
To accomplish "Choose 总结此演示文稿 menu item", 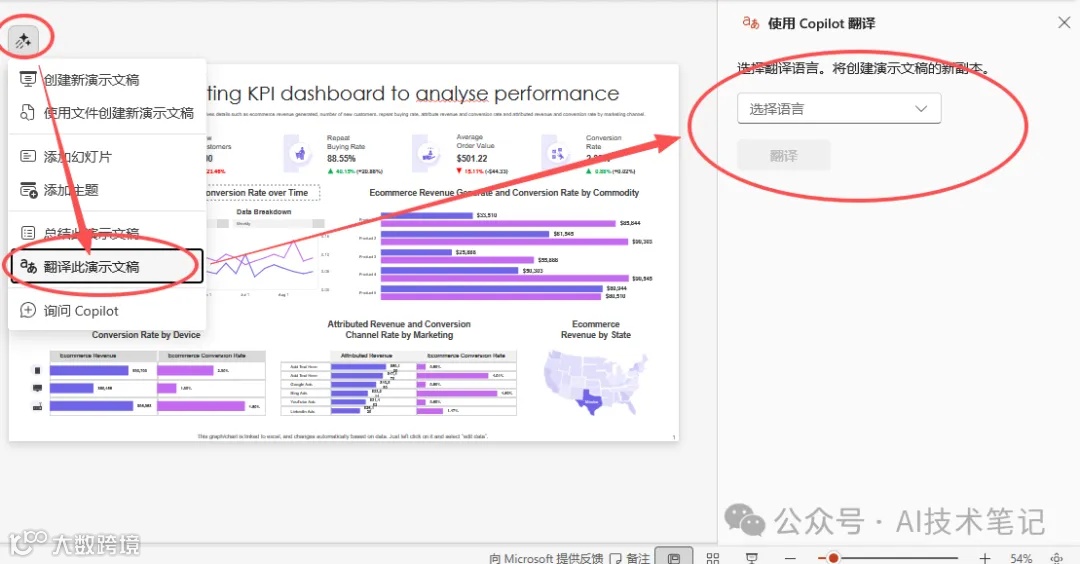I will (107, 233).
